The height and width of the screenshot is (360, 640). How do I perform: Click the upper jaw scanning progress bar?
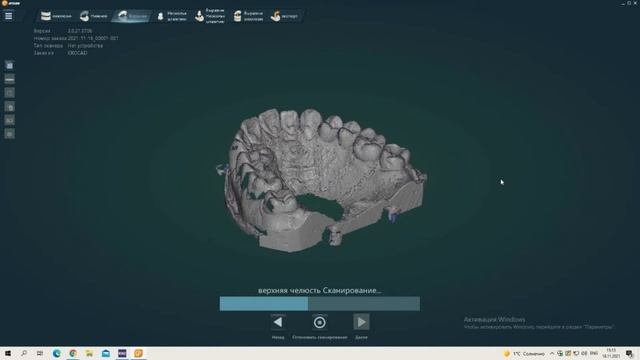click(320, 304)
